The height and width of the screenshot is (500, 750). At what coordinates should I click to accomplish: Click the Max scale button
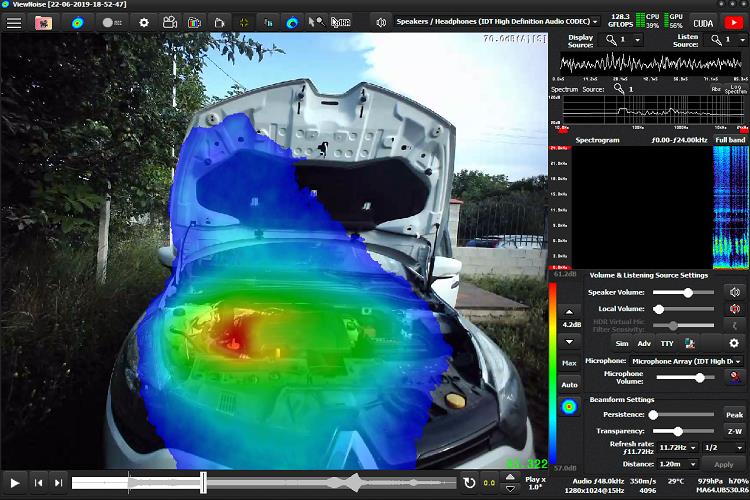569,363
